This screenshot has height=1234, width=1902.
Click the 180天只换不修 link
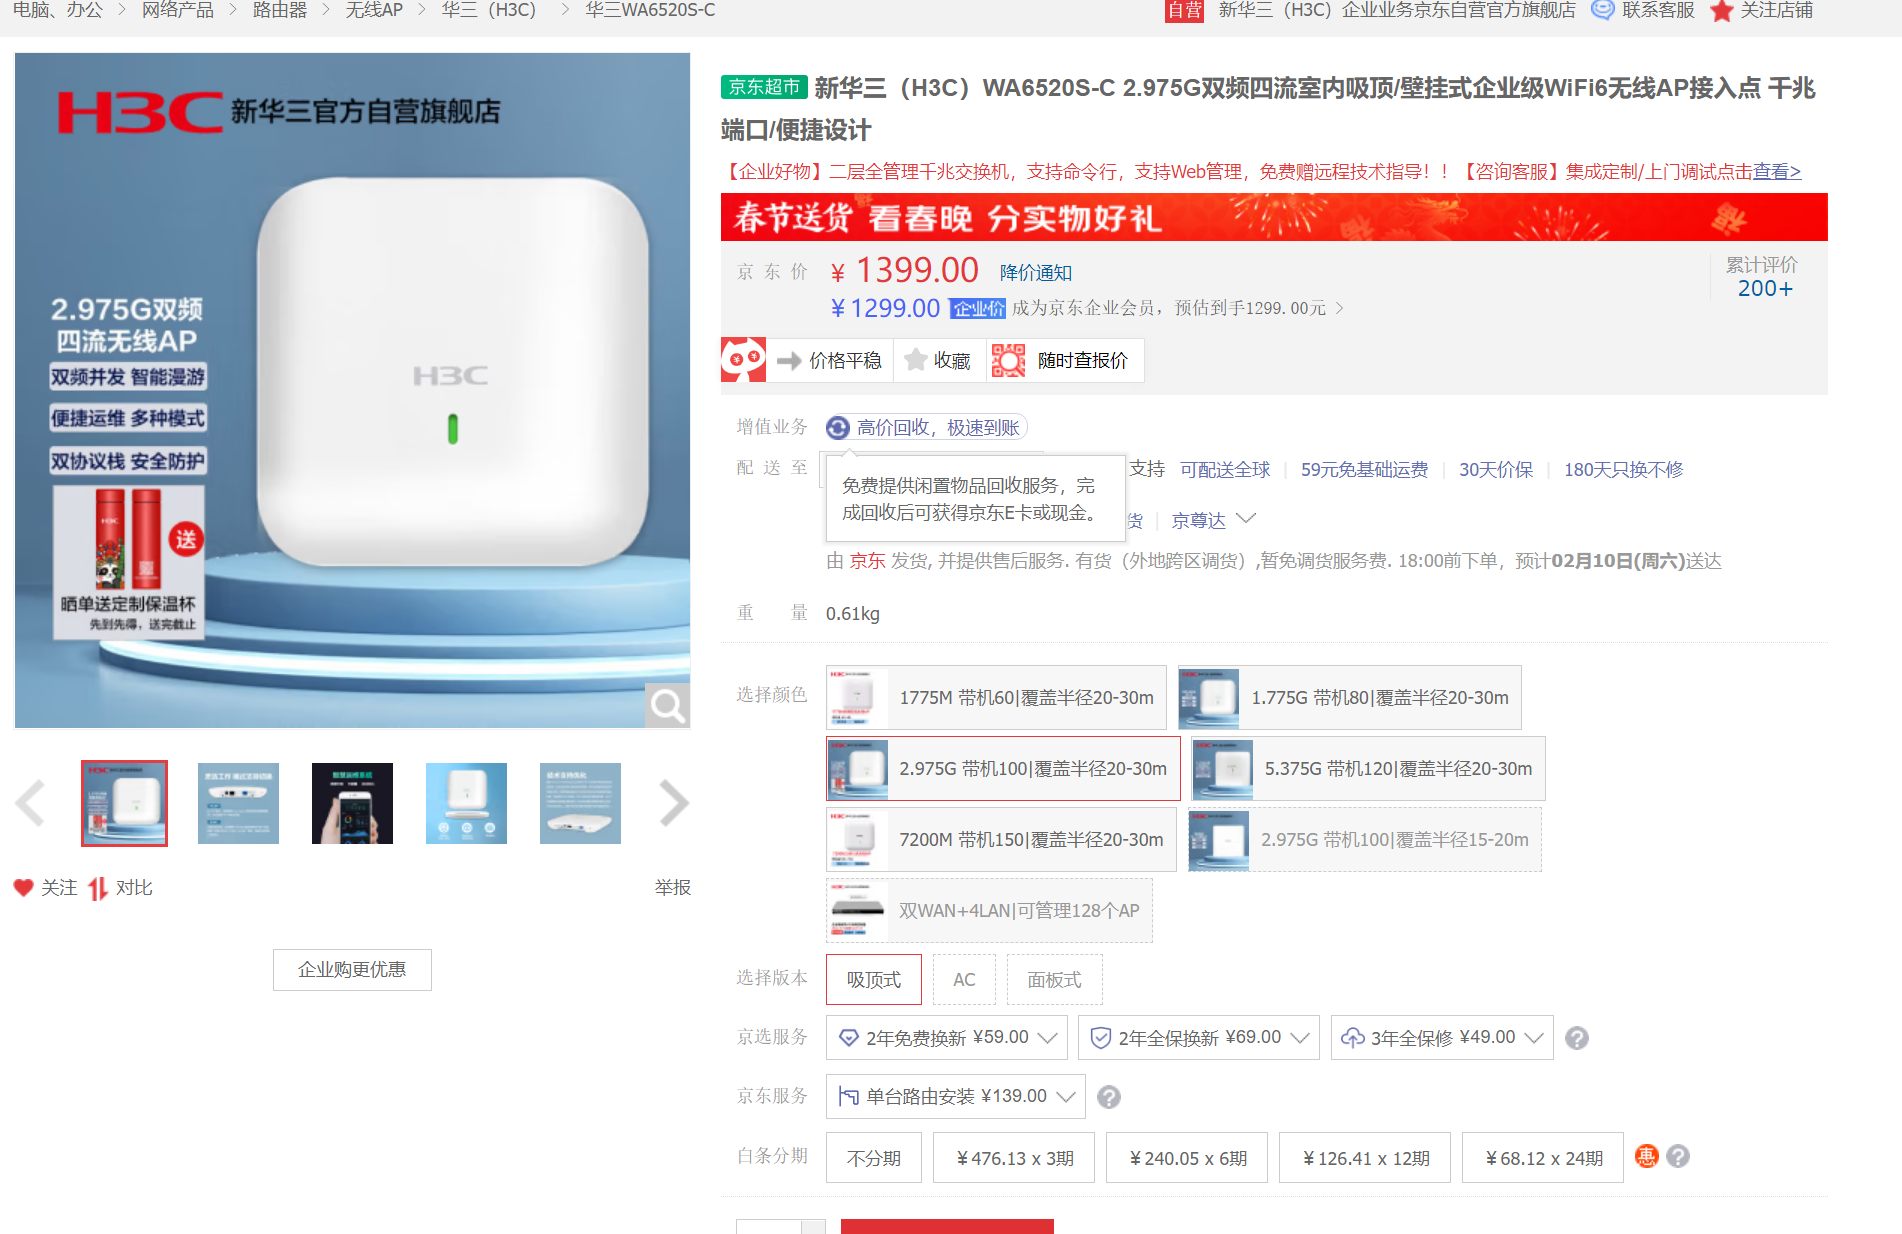[1624, 470]
